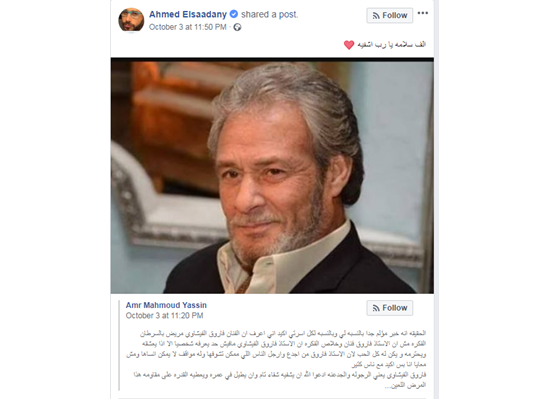Click the first paragraph of Amr's Arabic post
Image resolution: width=550 pixels, height=400 pixels.
point(276,349)
